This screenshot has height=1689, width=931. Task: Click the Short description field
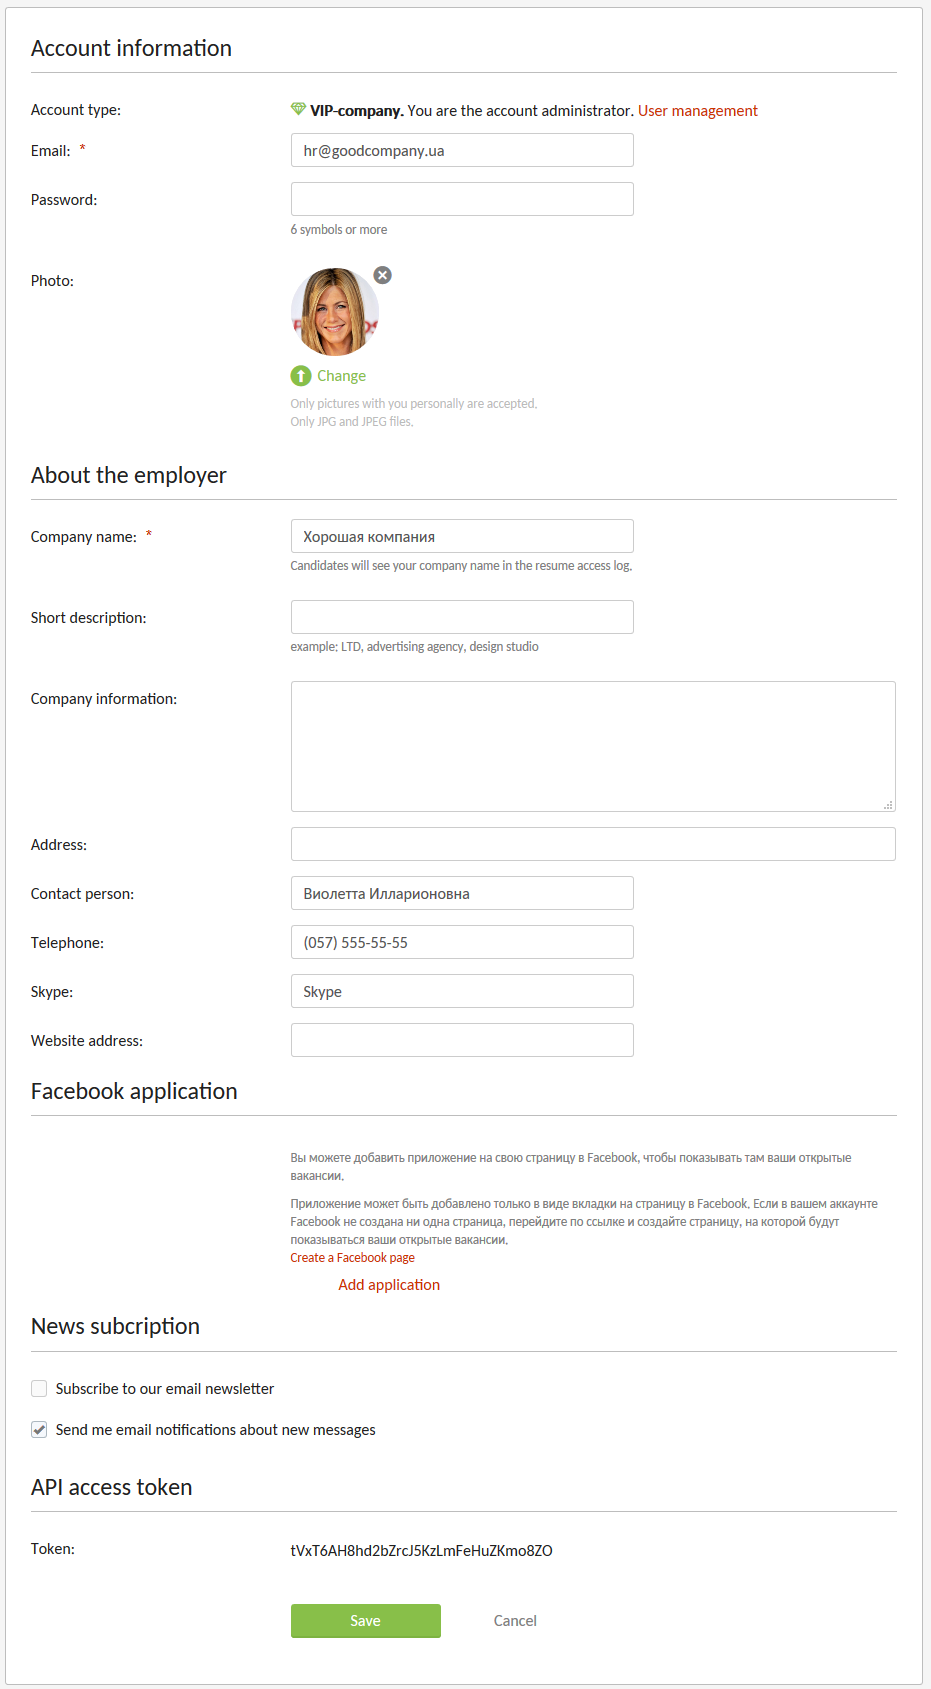pos(462,617)
